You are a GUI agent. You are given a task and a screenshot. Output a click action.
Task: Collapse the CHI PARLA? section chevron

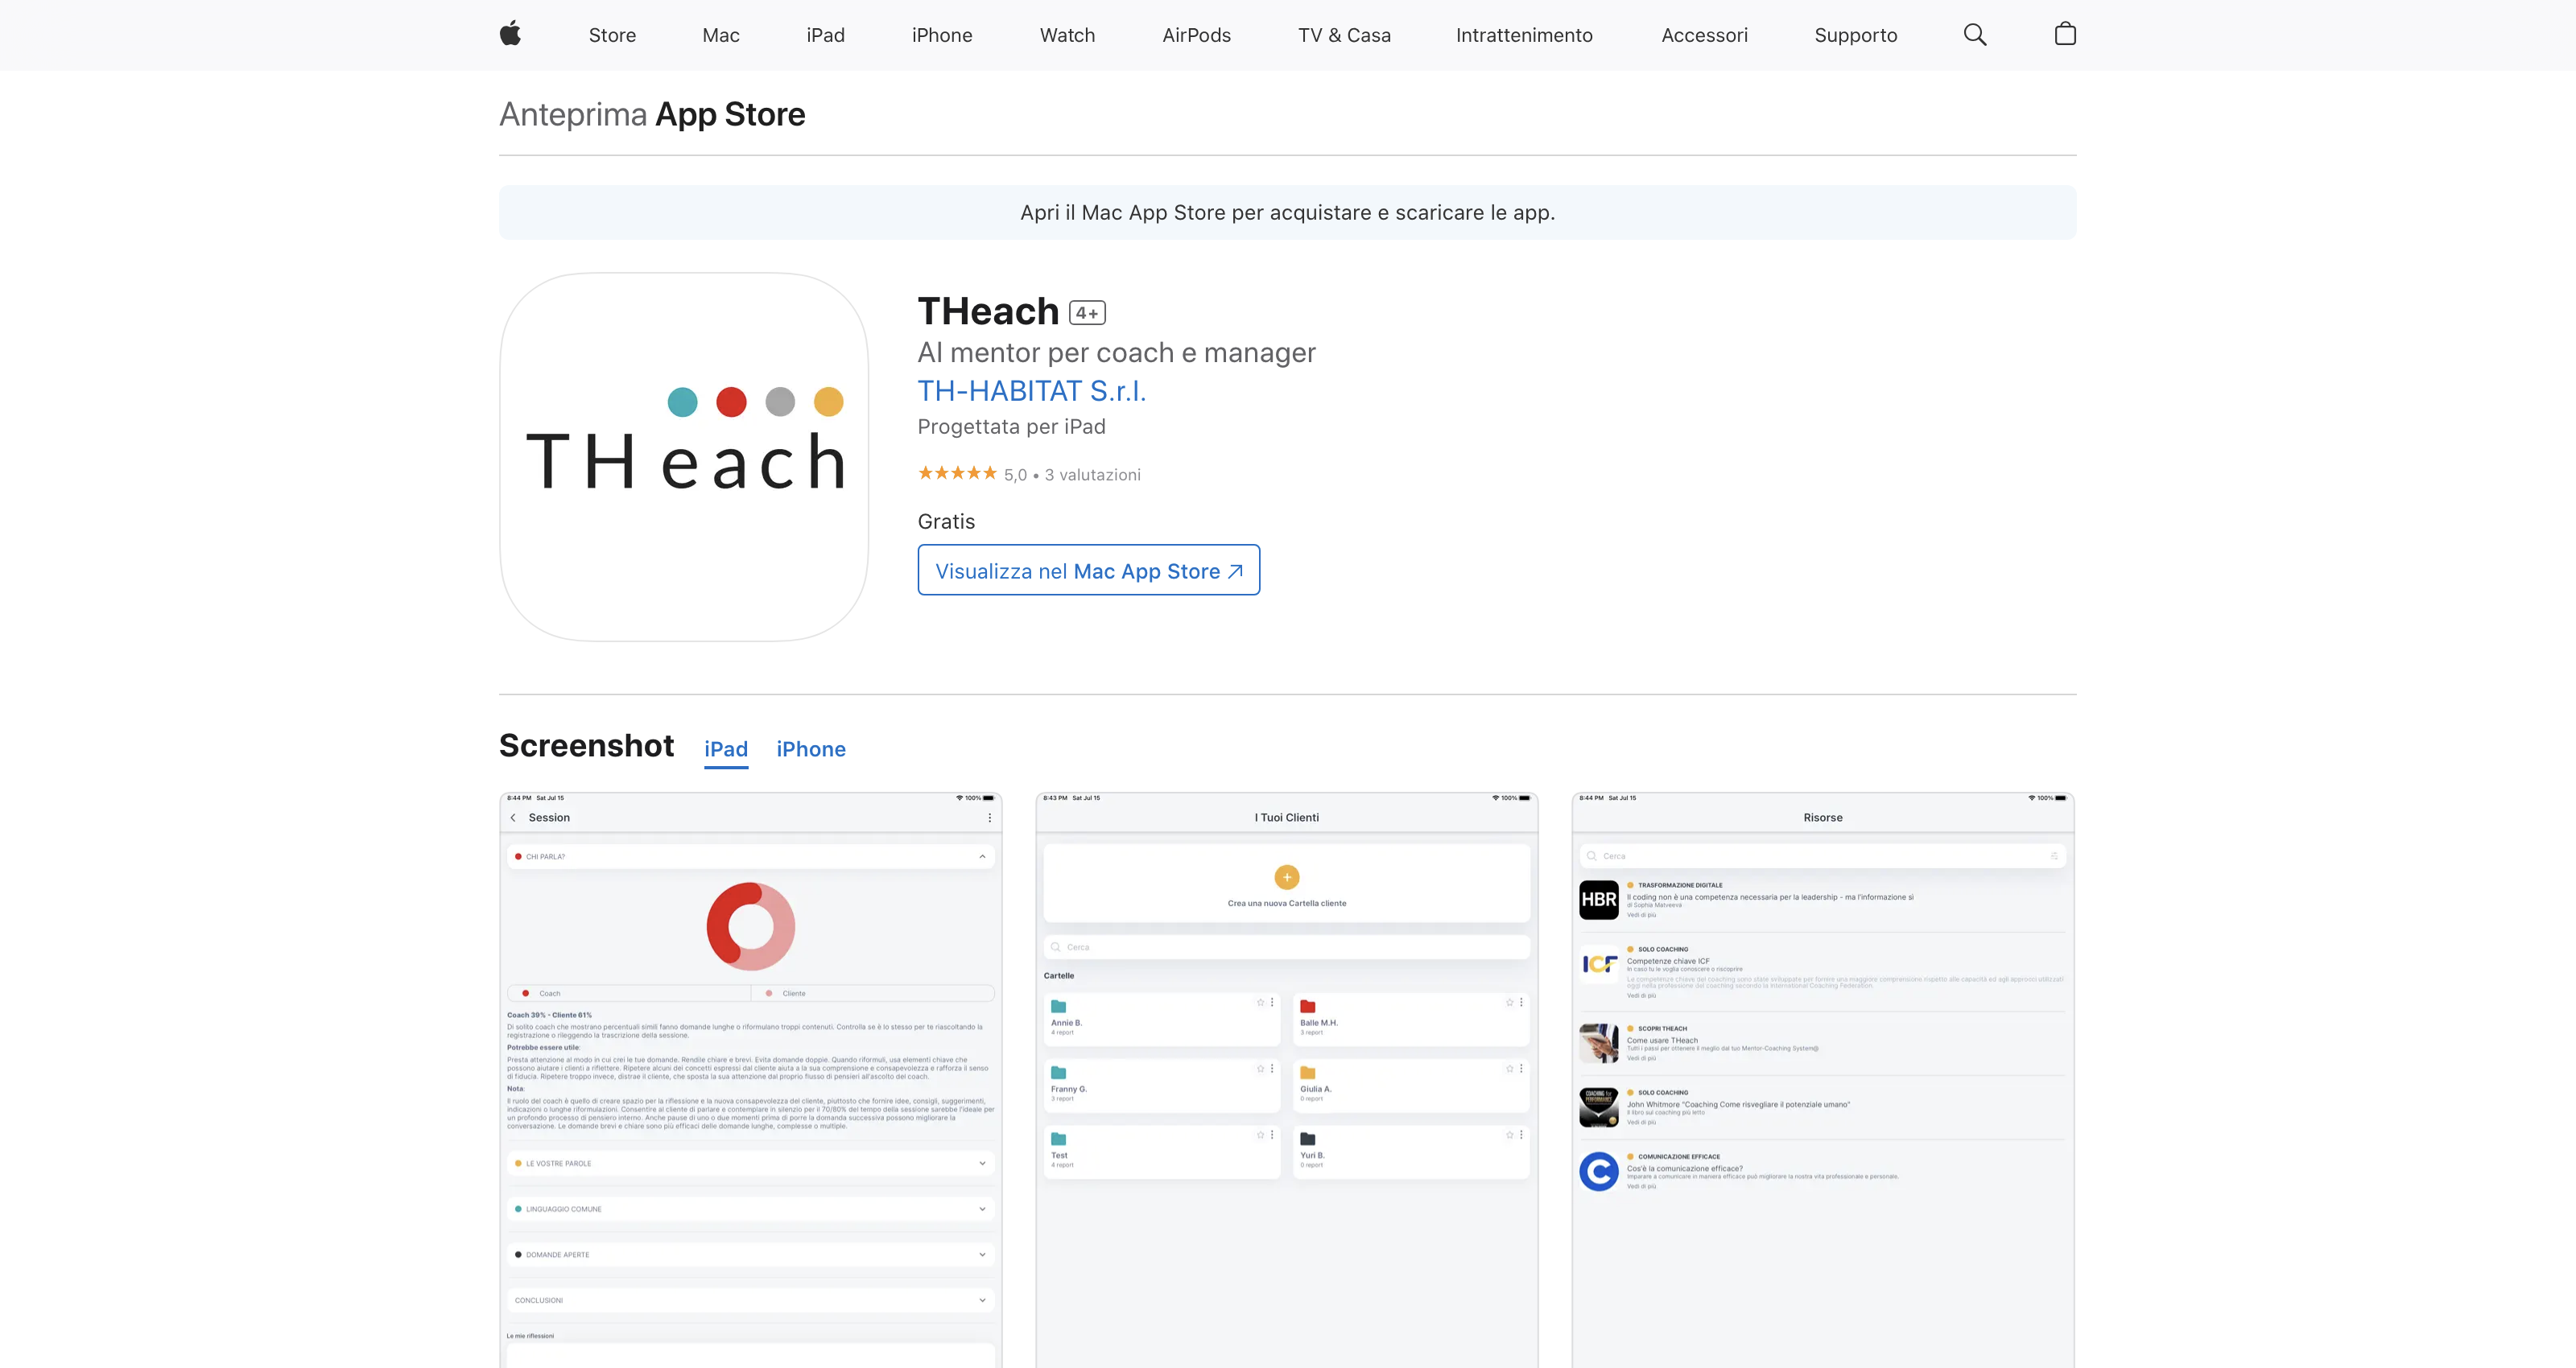[x=982, y=857]
